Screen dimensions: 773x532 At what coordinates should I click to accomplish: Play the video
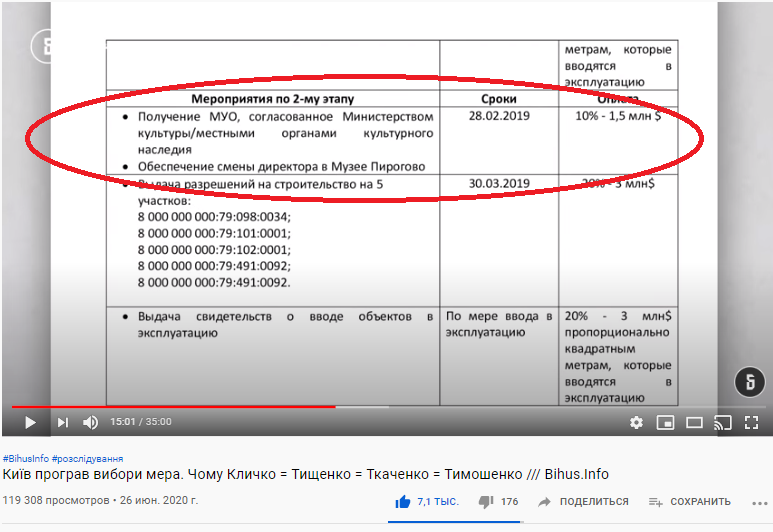(x=30, y=423)
